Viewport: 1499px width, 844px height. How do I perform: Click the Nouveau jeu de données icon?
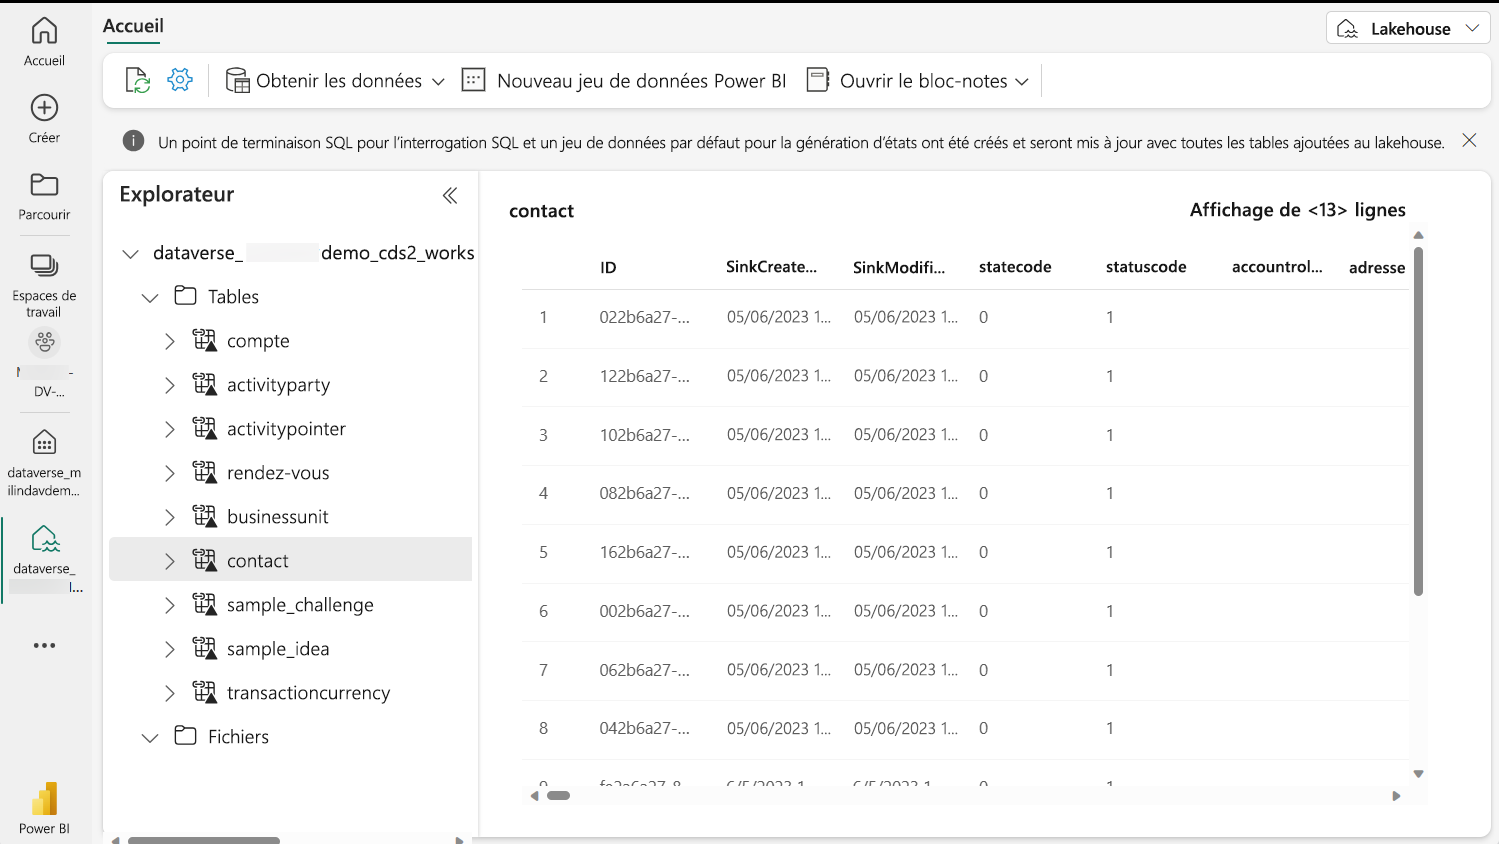pos(473,80)
